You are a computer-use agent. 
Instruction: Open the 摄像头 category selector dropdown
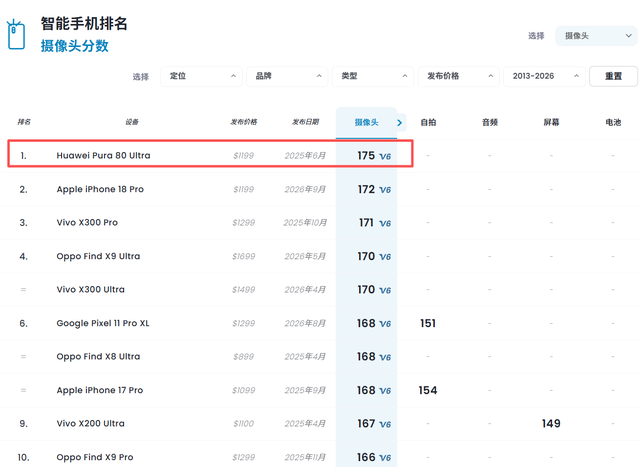[x=596, y=36]
